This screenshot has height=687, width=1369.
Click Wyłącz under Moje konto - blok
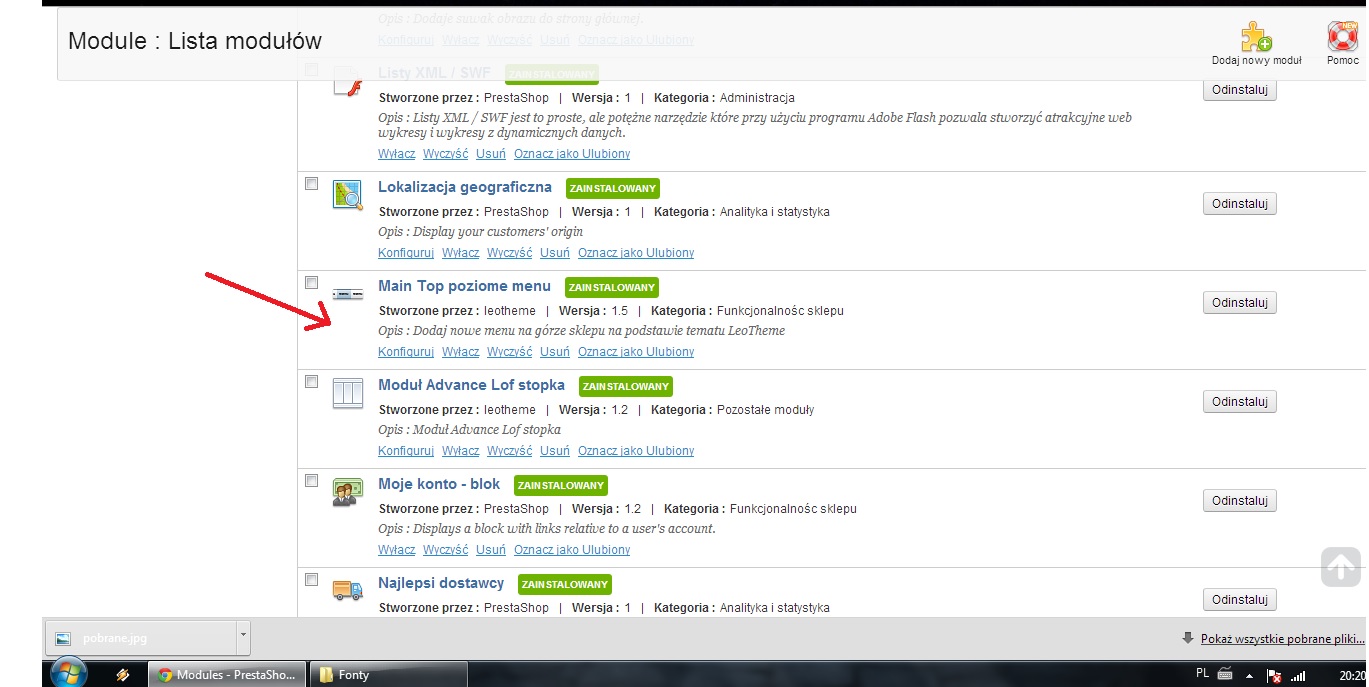tap(397, 550)
